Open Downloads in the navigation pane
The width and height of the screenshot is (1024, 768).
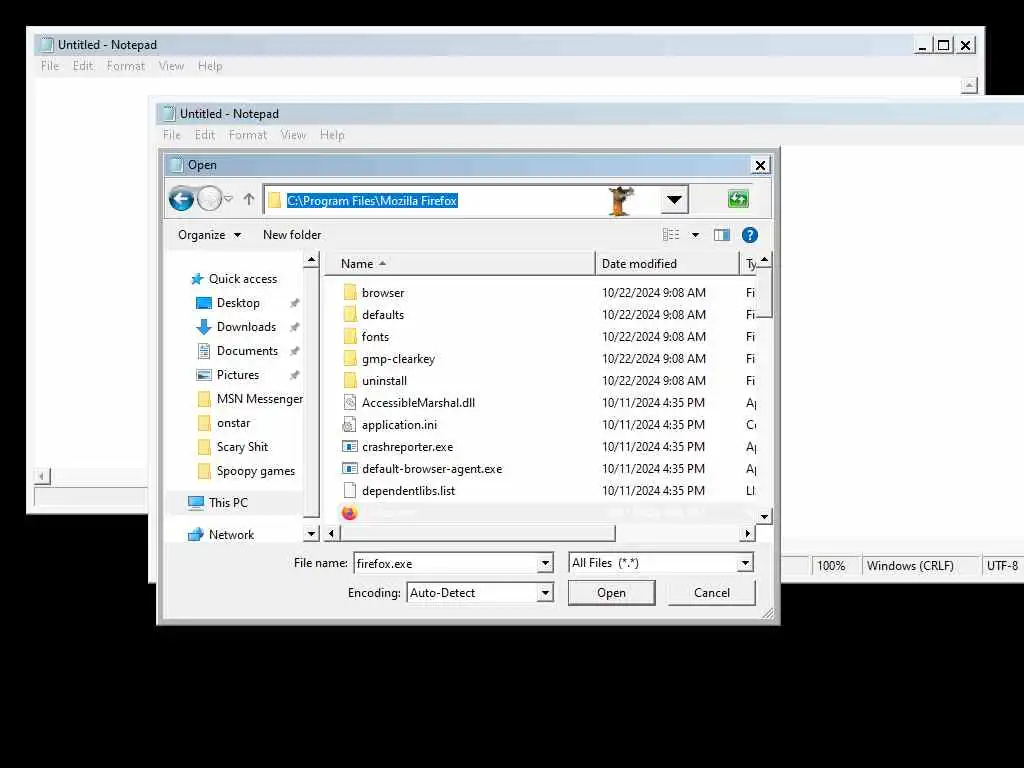236,327
